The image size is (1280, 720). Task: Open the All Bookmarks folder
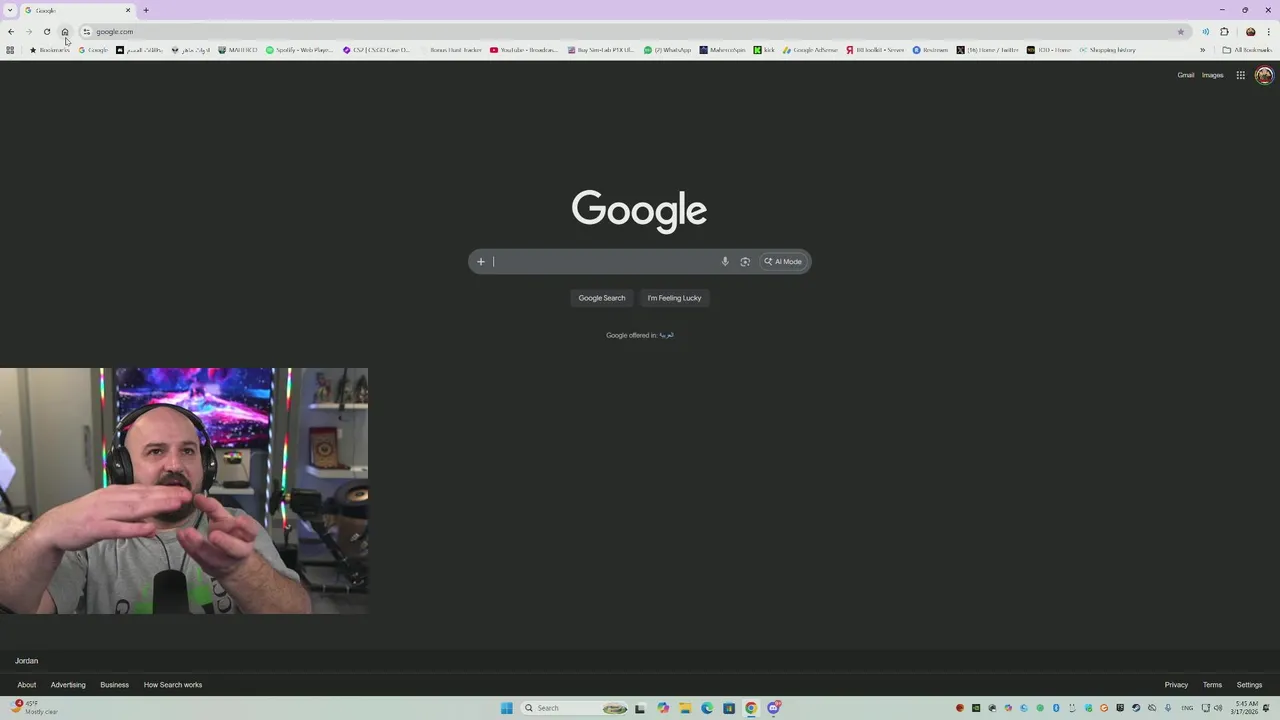coord(1247,50)
